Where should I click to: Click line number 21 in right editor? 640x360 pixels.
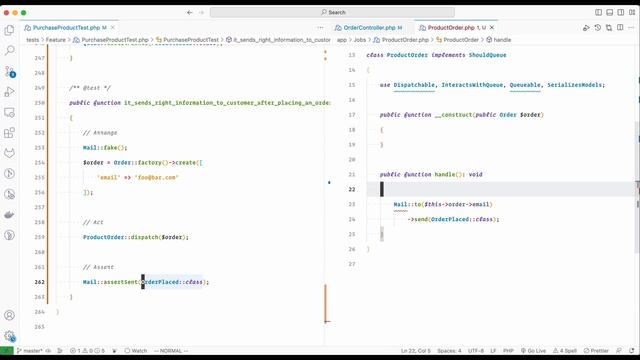coord(352,175)
